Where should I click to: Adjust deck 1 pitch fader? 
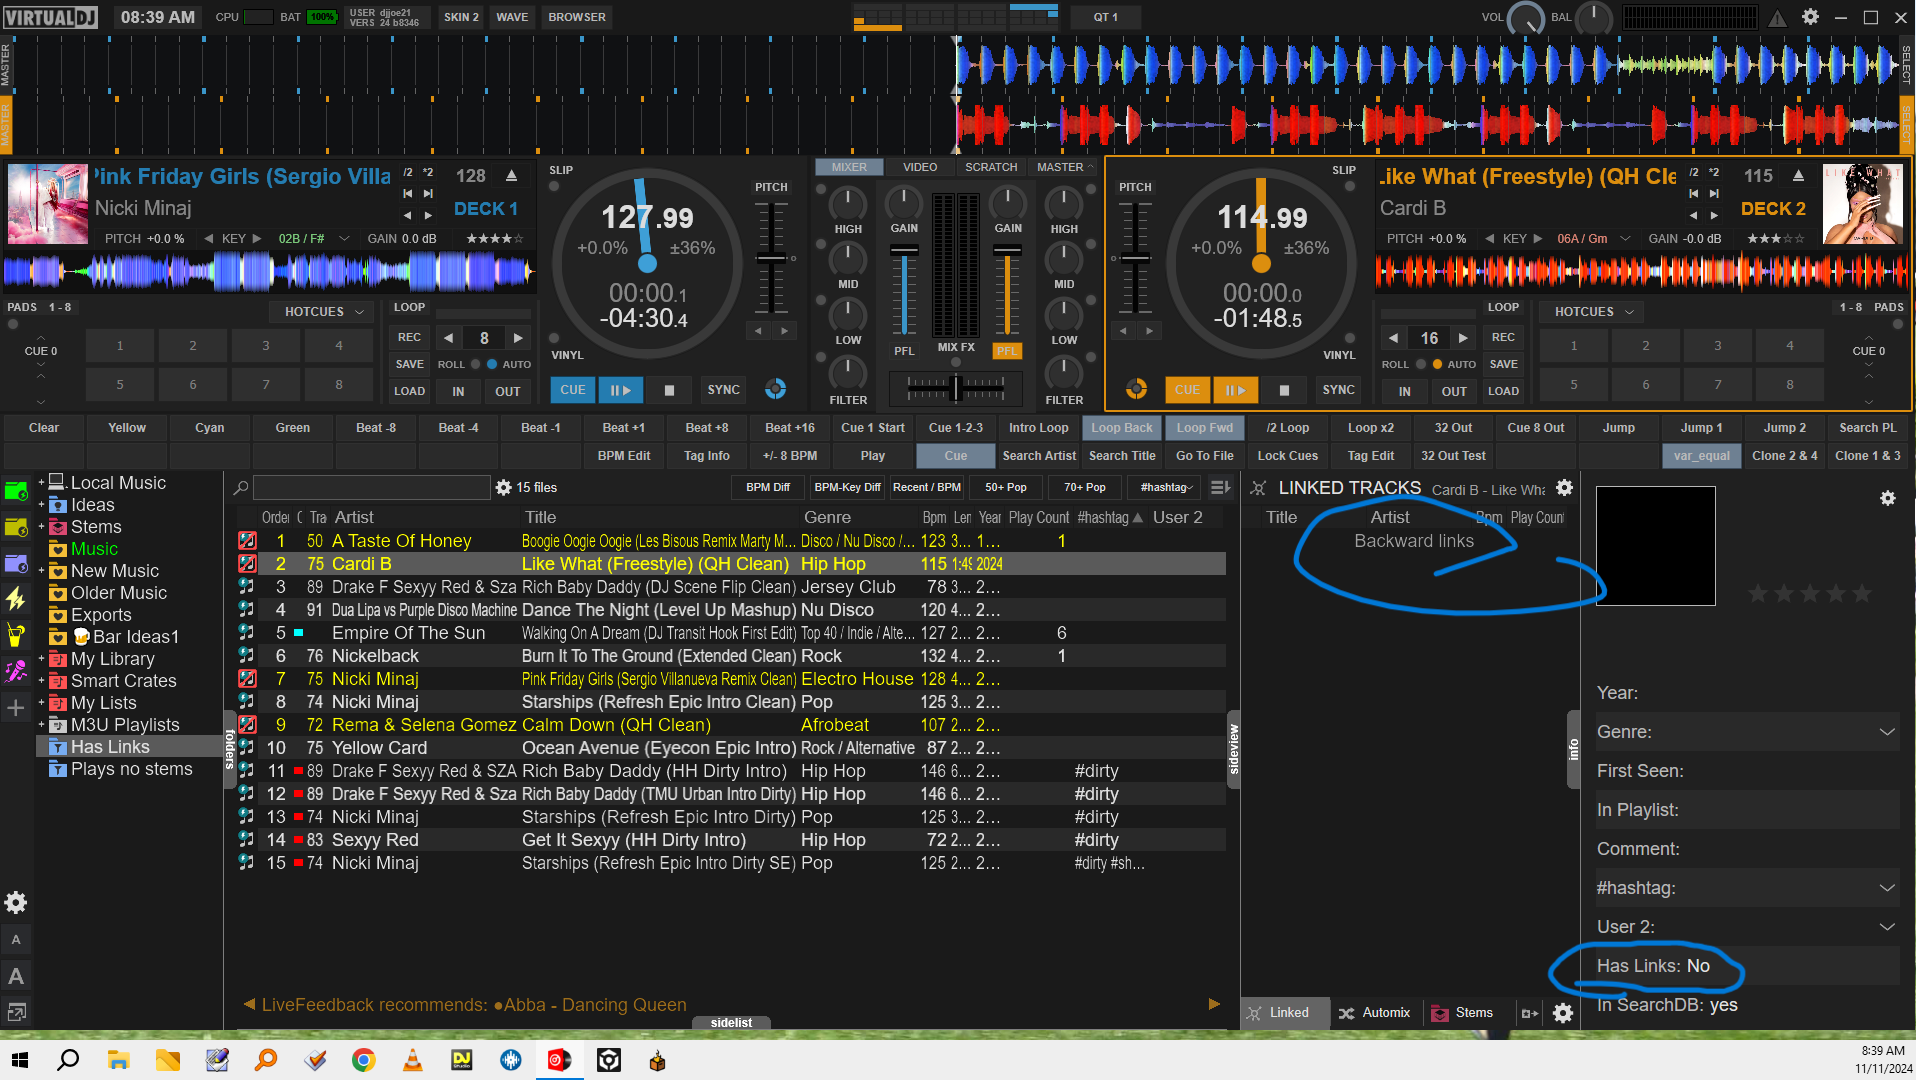tap(771, 258)
